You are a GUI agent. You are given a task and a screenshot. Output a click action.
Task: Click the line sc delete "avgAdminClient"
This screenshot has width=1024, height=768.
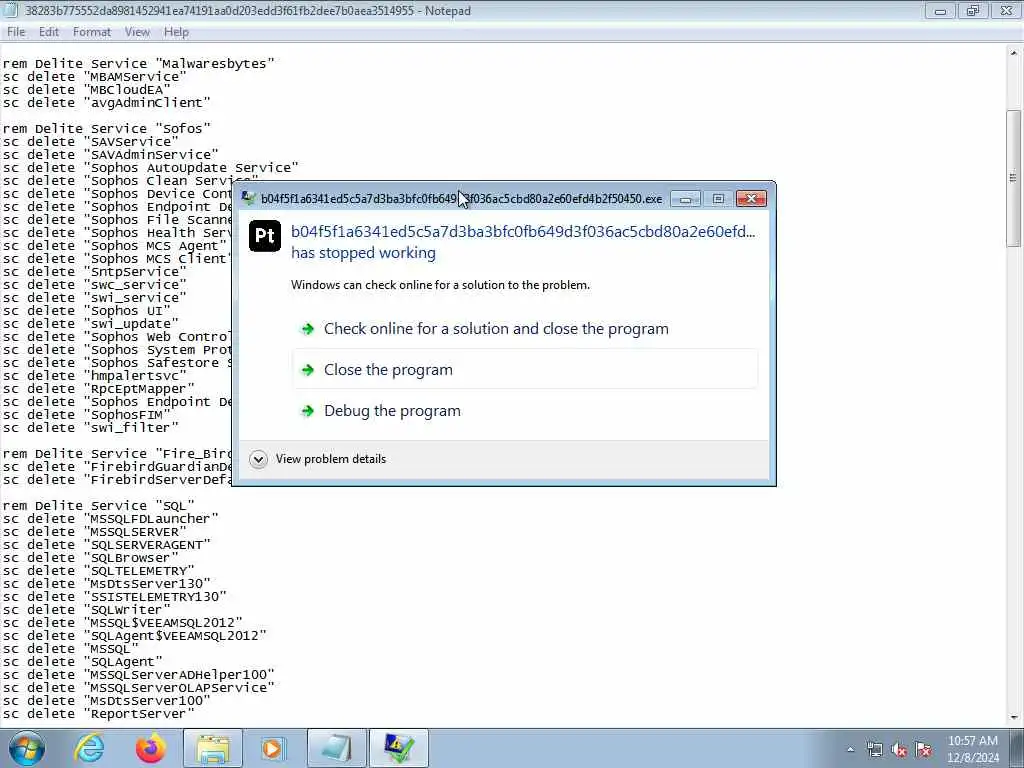coord(106,103)
